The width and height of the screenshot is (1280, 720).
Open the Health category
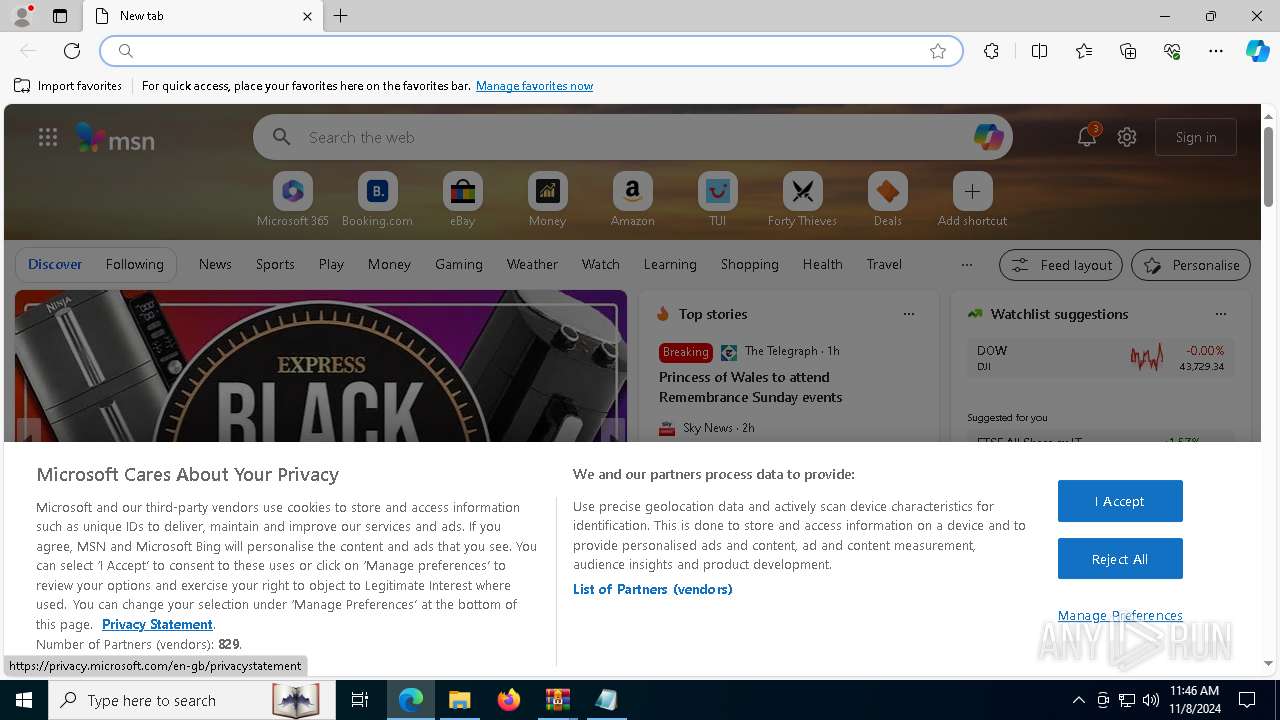[822, 264]
